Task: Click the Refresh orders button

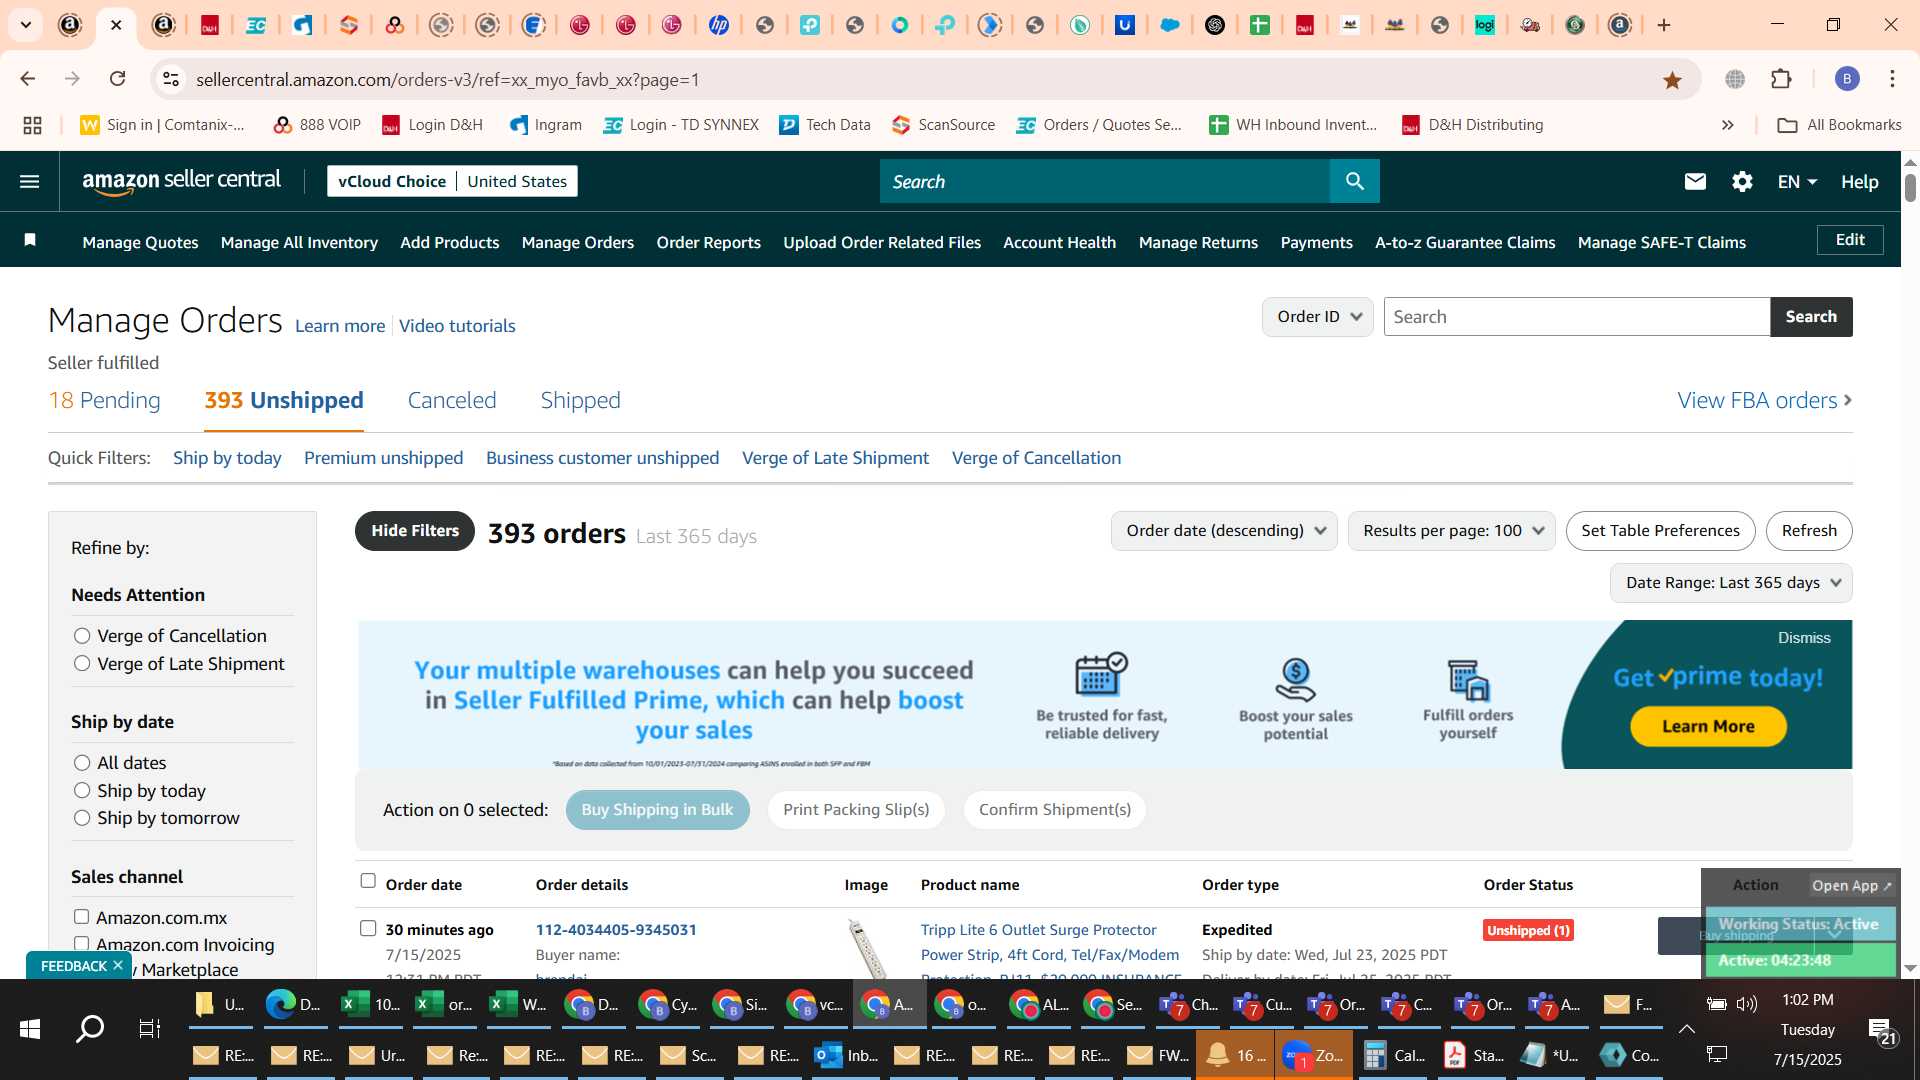Action: point(1809,531)
